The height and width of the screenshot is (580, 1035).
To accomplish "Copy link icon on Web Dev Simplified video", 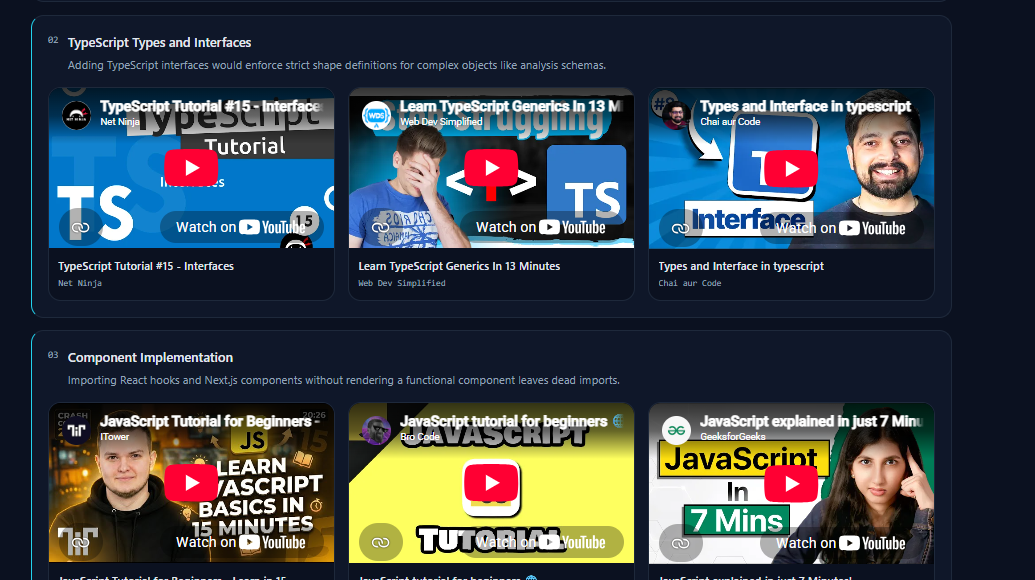I will coord(380,228).
